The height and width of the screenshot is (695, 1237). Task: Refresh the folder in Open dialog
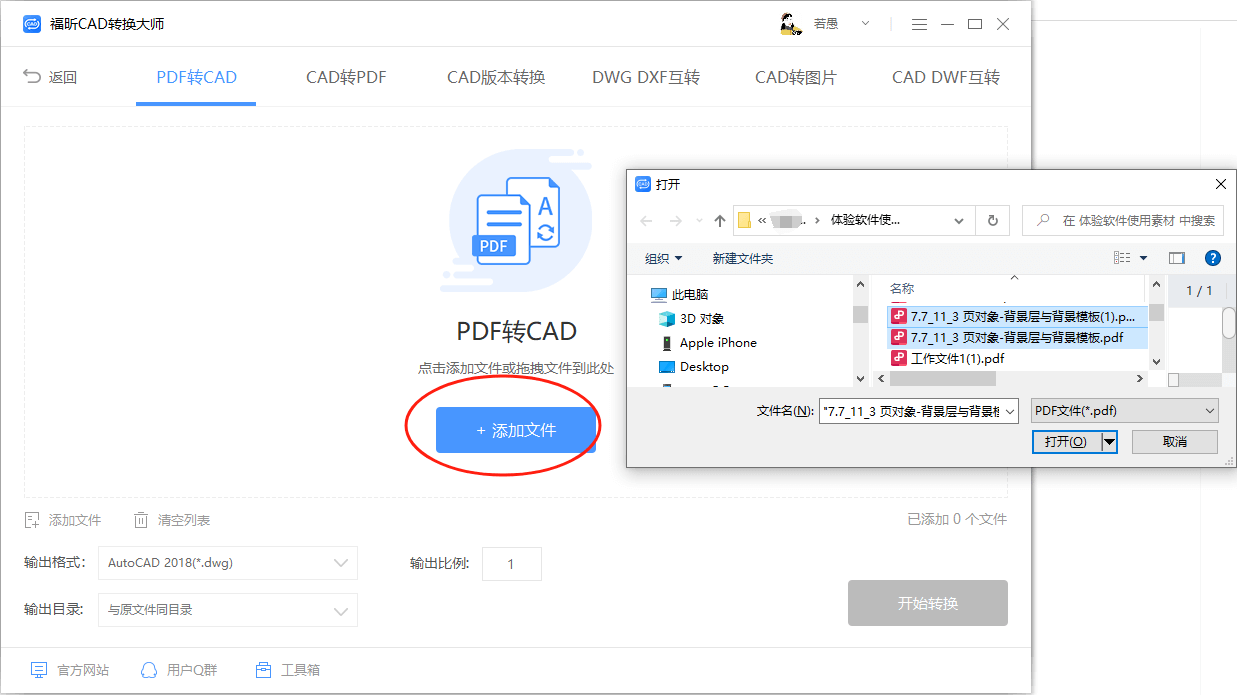pos(992,221)
